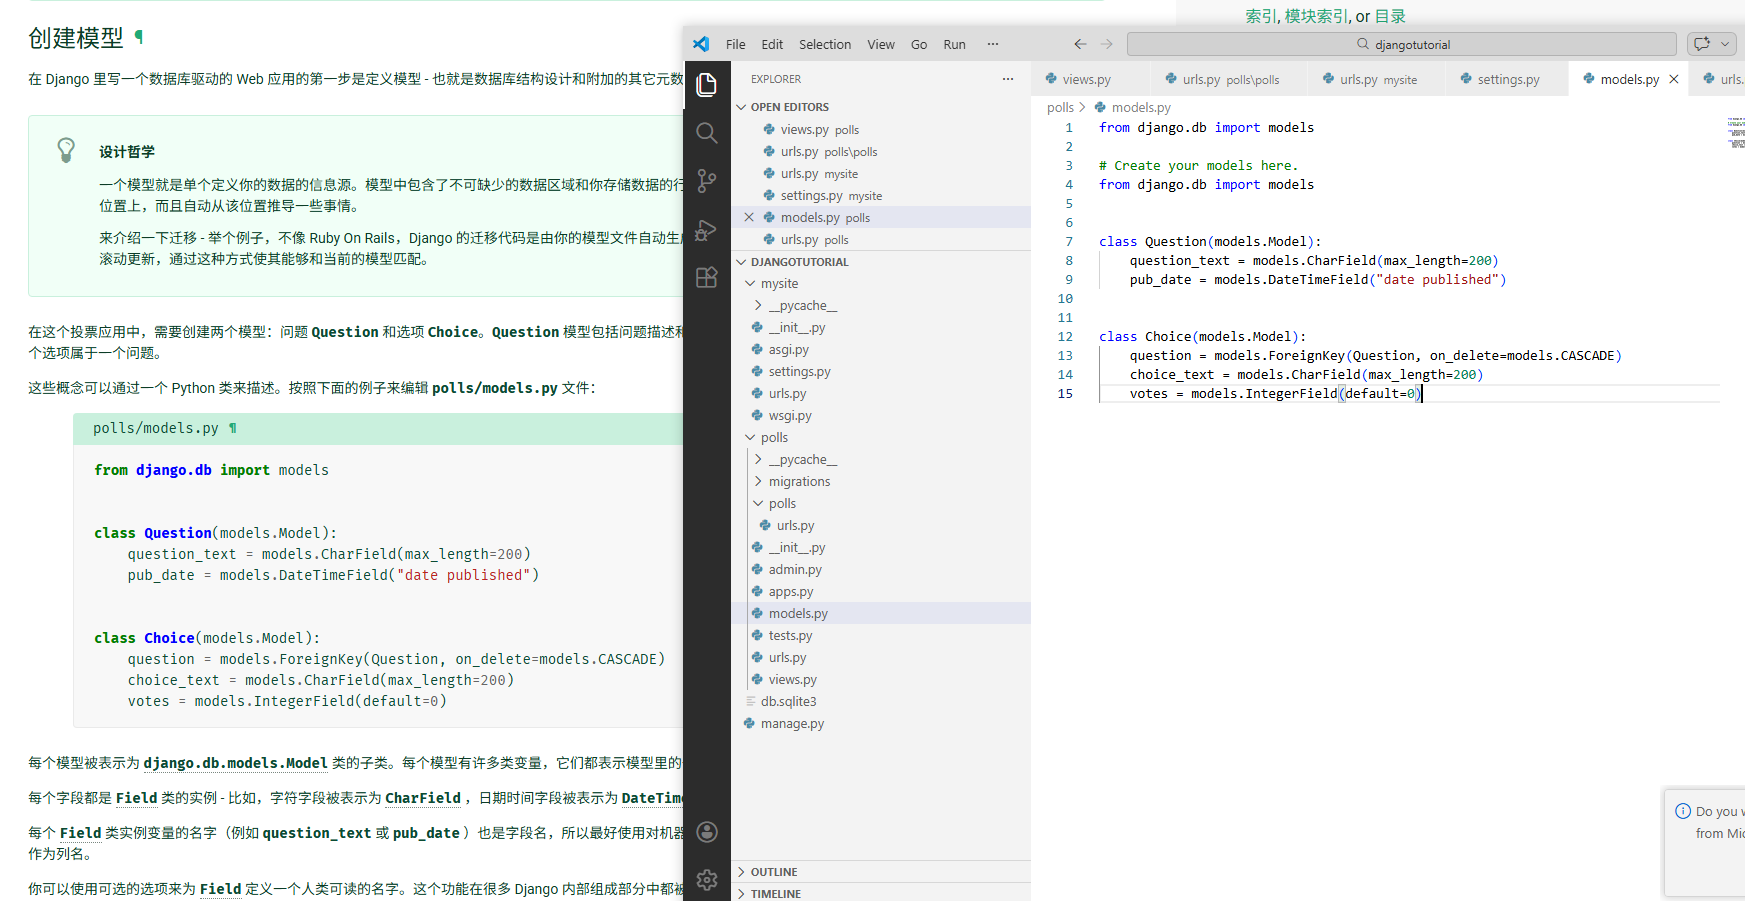Click the pilcrow next to polls/models.py caption
1745x901 pixels.
point(233,428)
